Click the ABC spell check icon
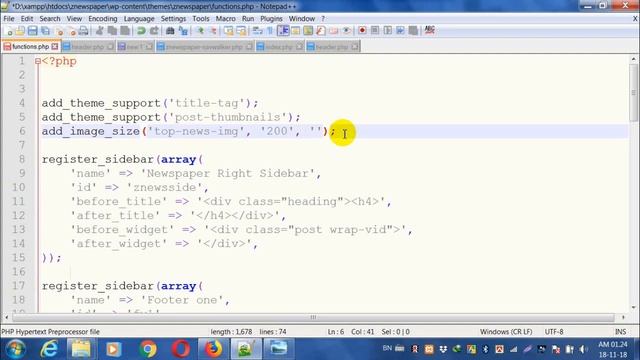The width and height of the screenshot is (640, 360). coord(429,30)
